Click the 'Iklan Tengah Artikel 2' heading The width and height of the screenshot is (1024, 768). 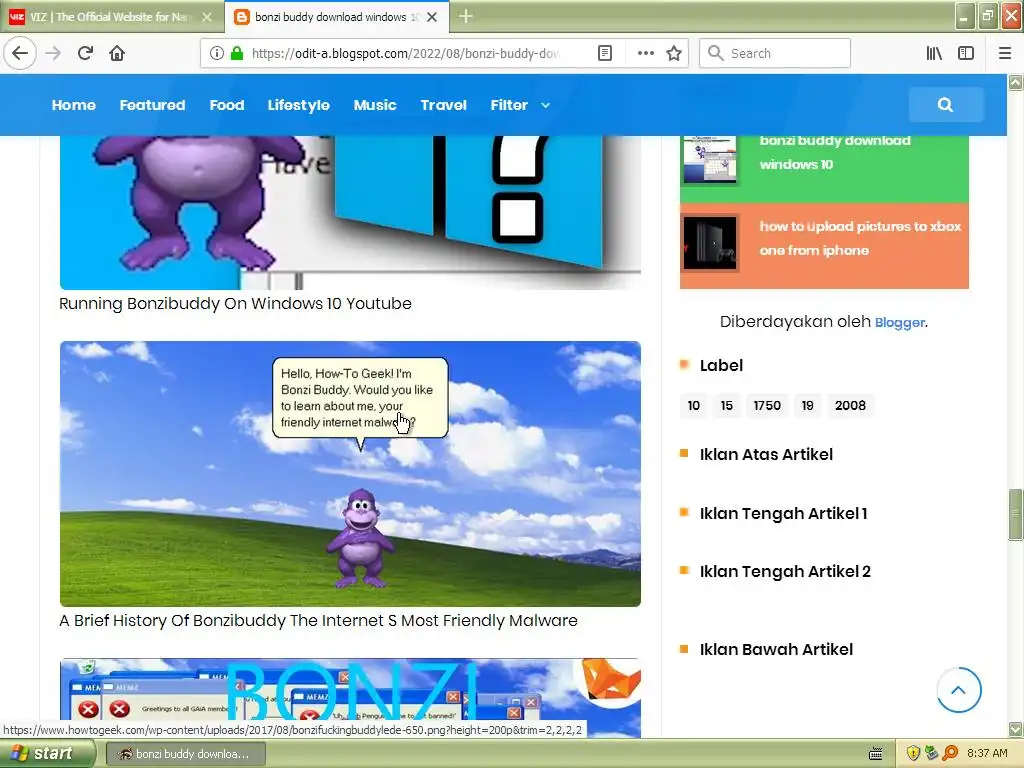click(785, 571)
